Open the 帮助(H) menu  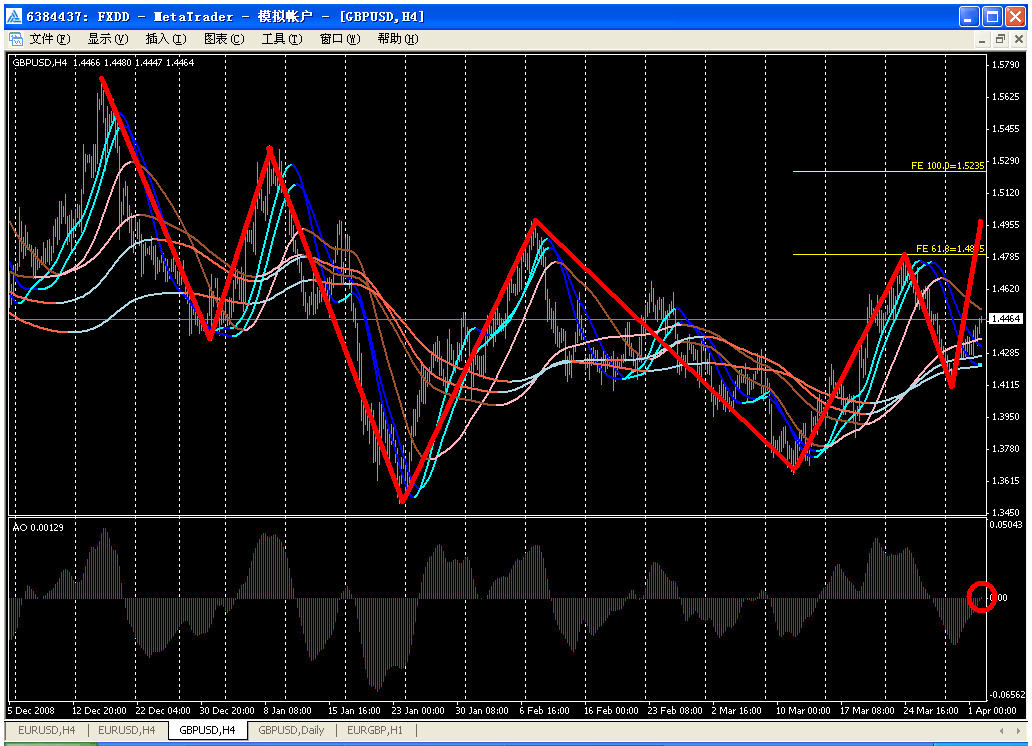pyautogui.click(x=397, y=39)
